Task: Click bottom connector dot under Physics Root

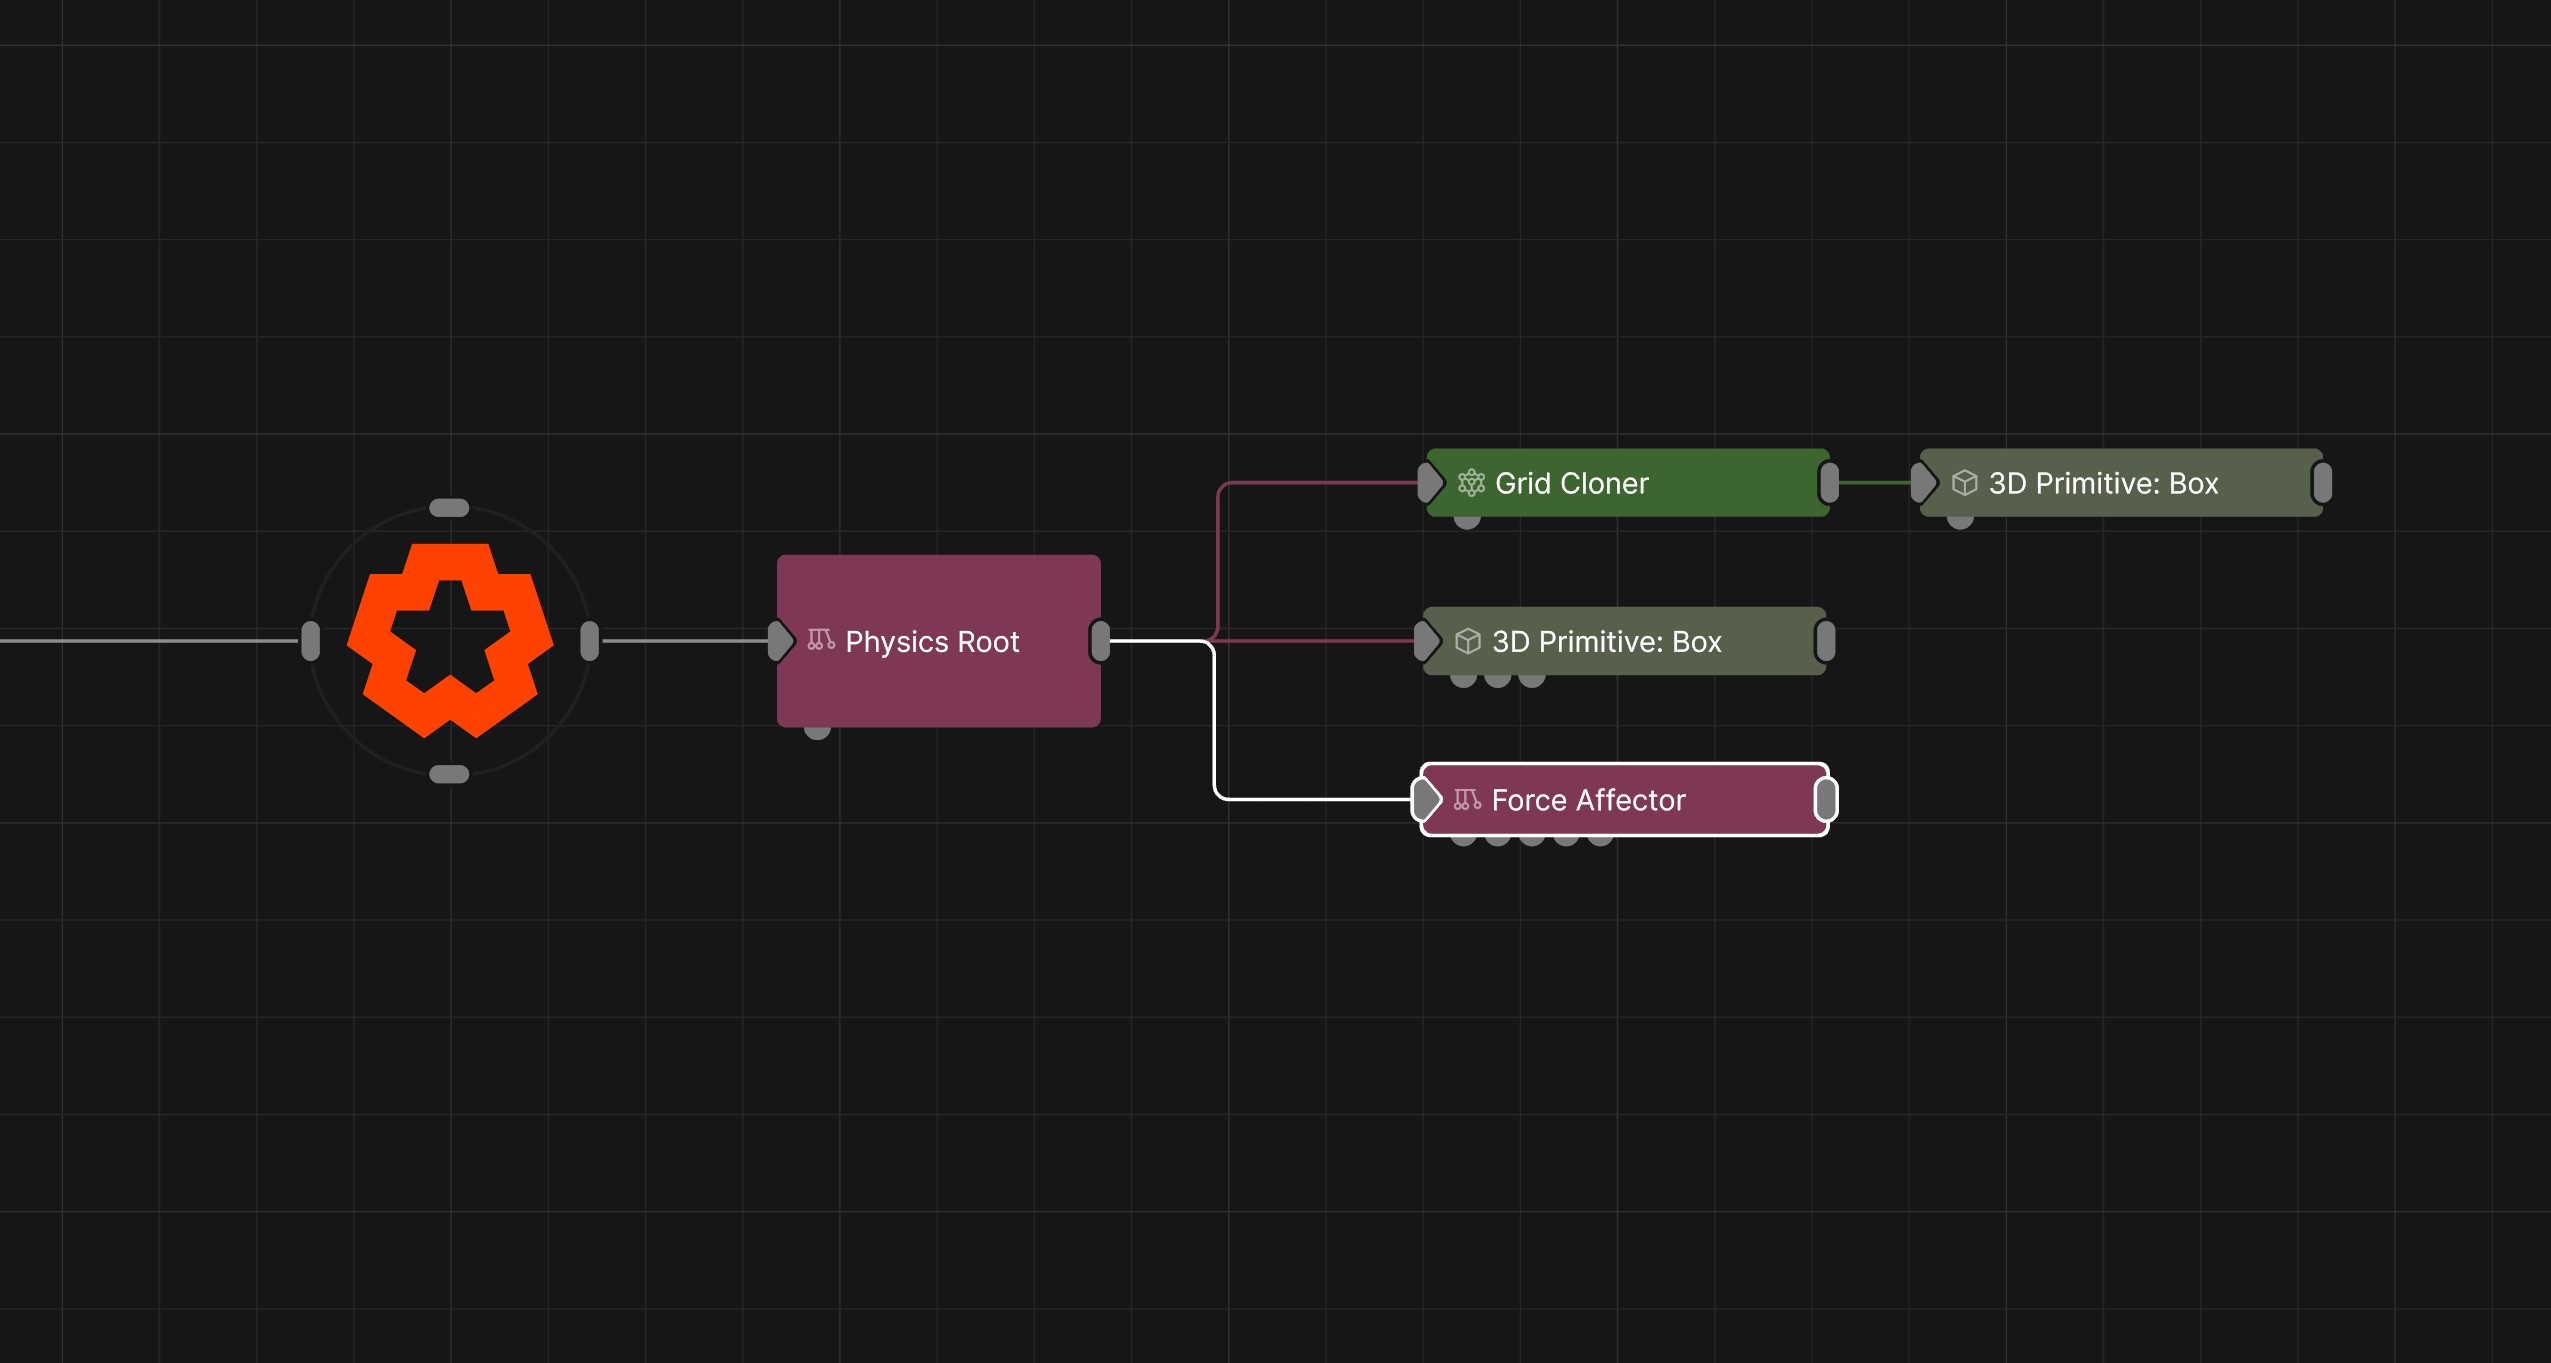Action: 817,733
